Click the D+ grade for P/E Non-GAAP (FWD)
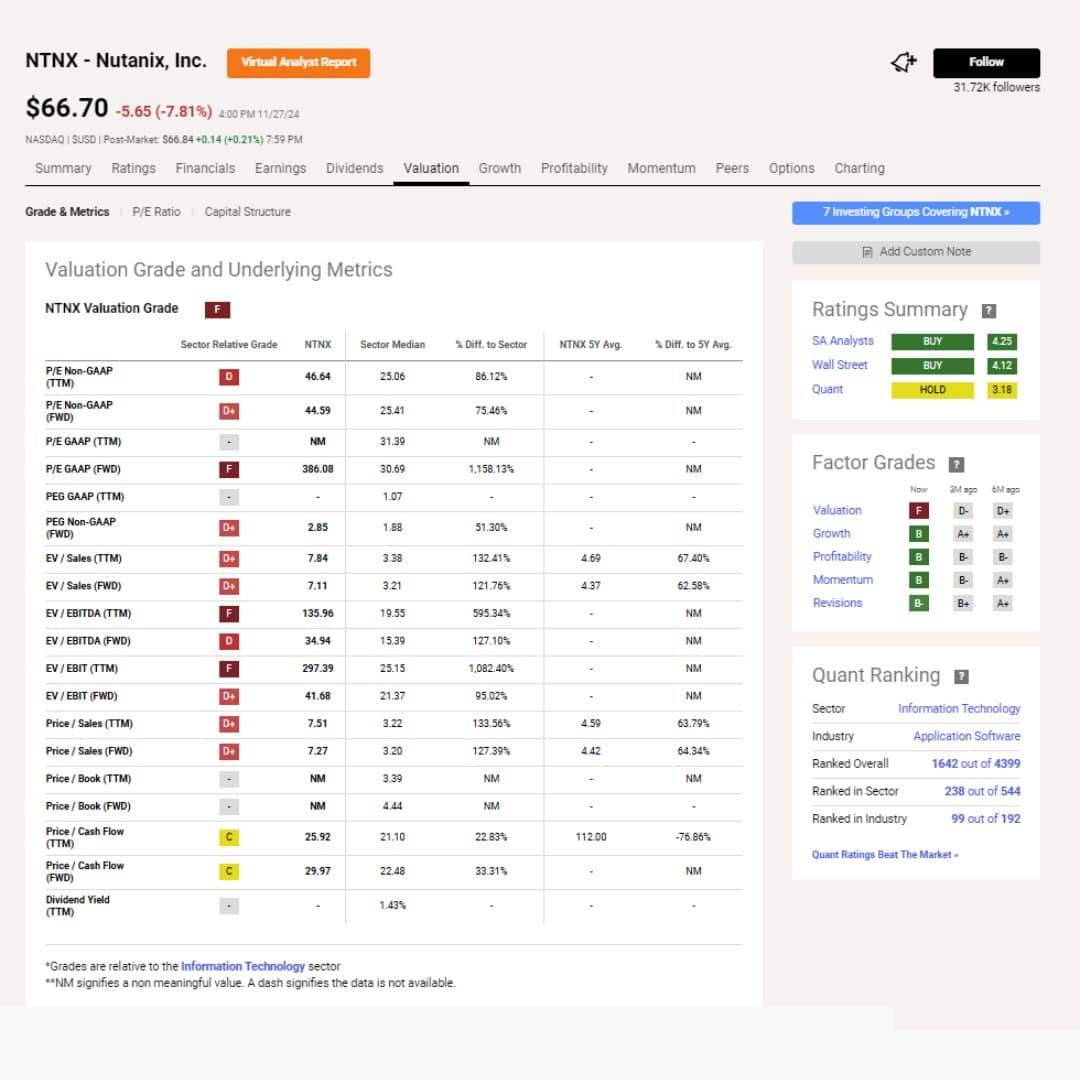This screenshot has width=1080, height=1080. coord(229,411)
